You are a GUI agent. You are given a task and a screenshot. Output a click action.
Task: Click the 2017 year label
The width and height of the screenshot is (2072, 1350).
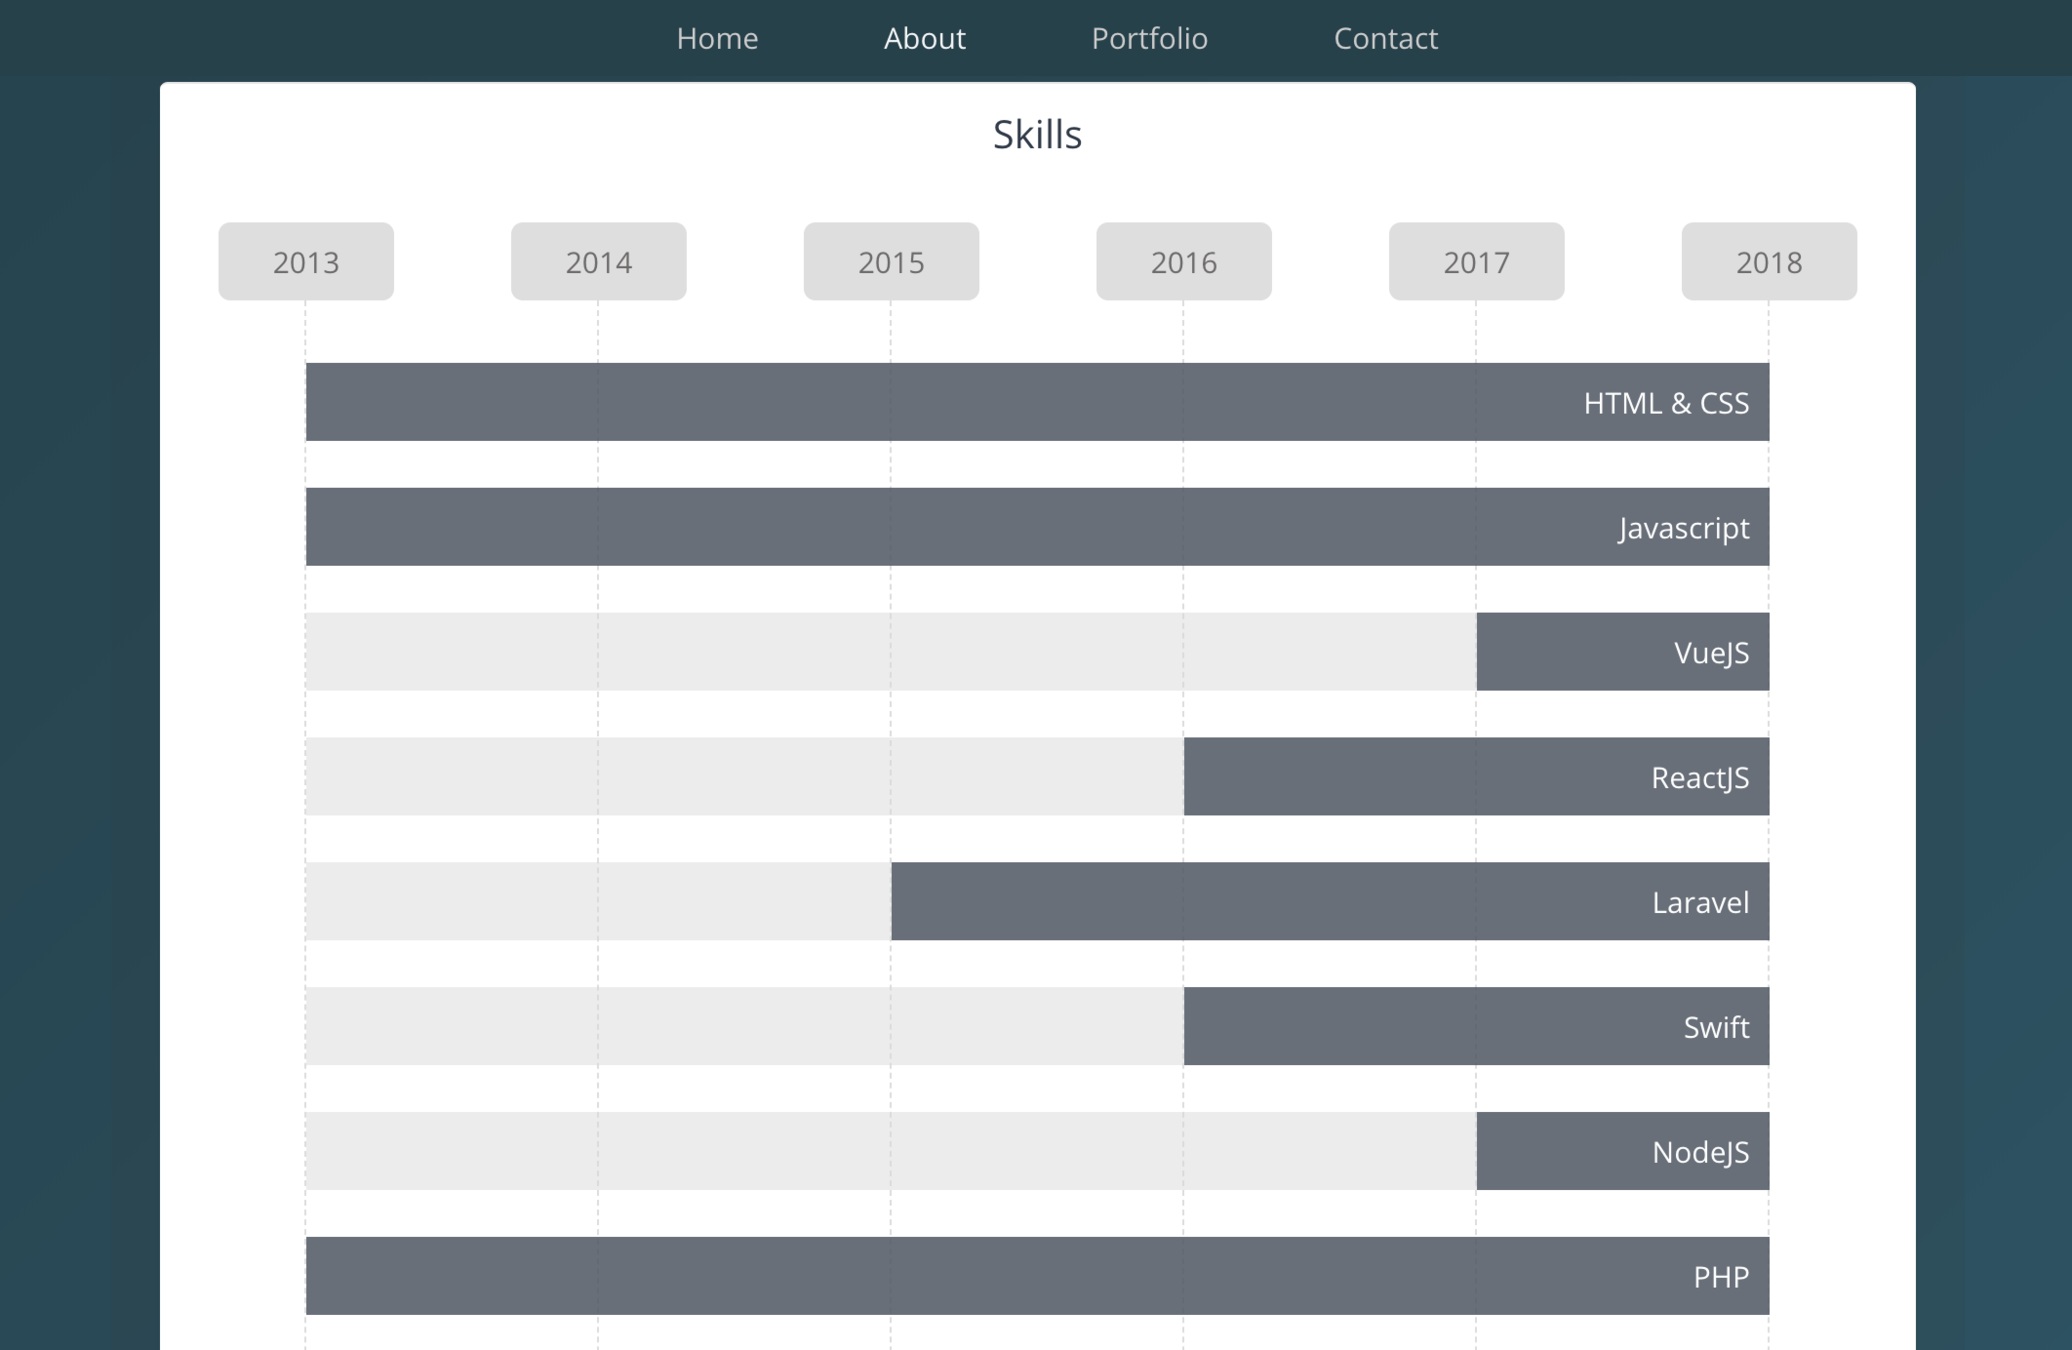[x=1476, y=262]
